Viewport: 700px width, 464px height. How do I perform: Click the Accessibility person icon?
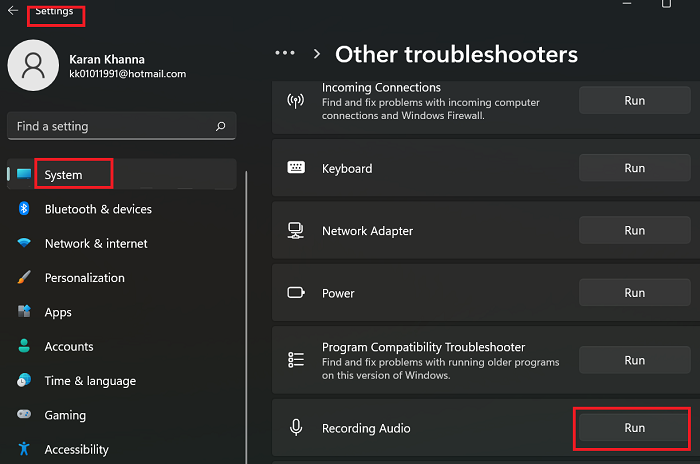(24, 450)
